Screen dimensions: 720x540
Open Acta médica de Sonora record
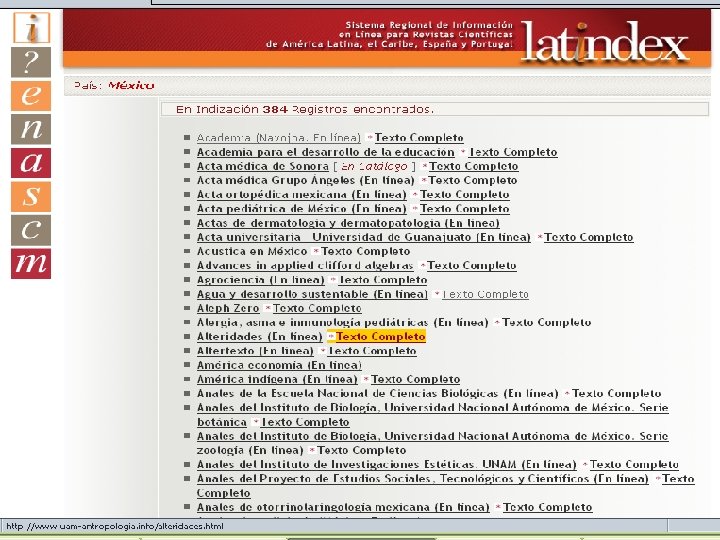point(263,166)
